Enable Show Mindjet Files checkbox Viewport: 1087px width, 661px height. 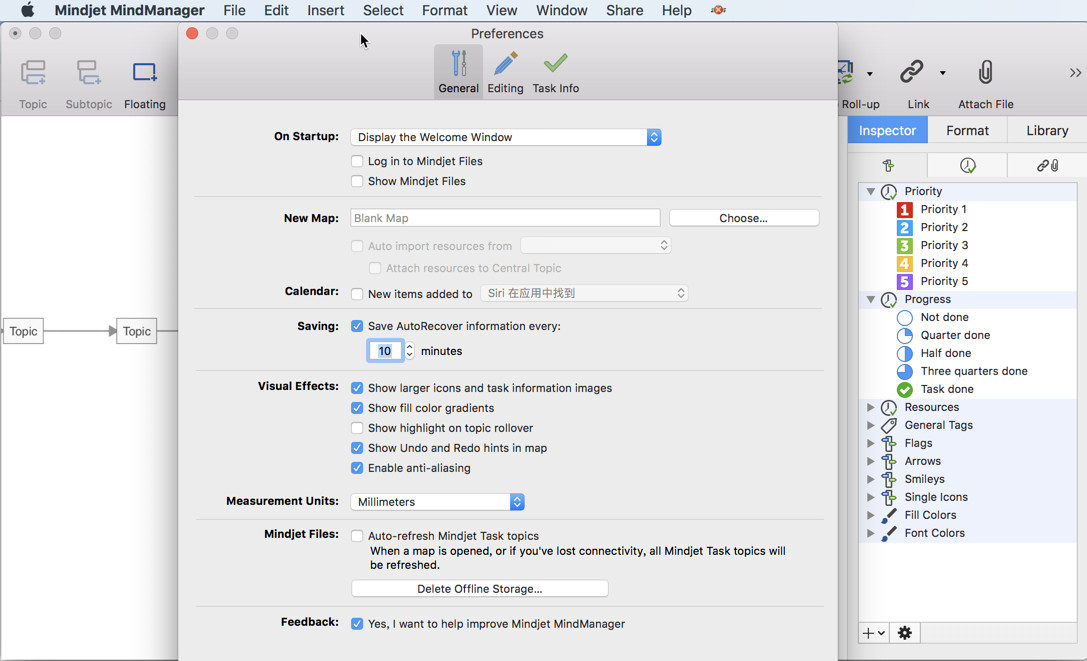point(357,181)
